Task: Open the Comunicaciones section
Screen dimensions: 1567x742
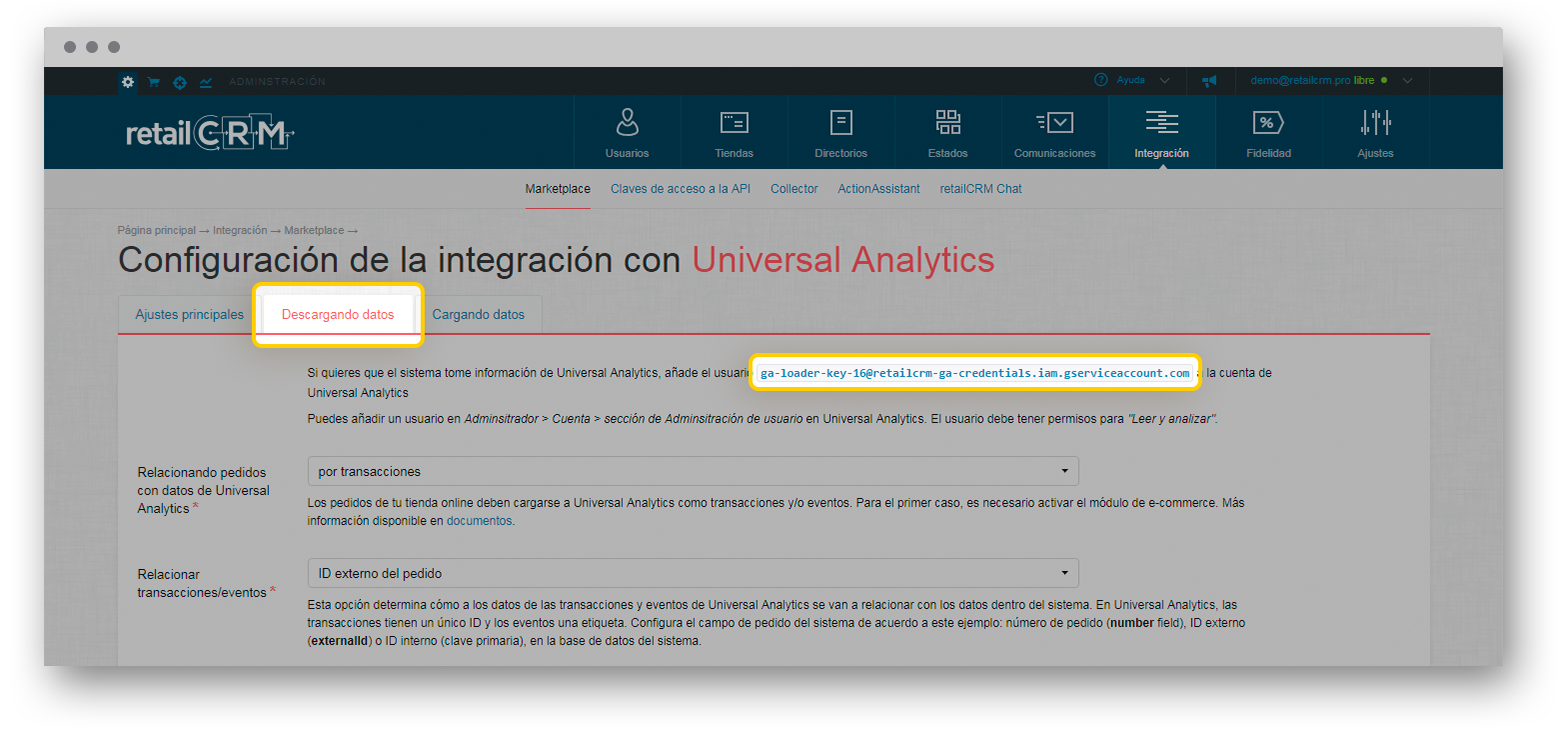Action: tap(1055, 132)
